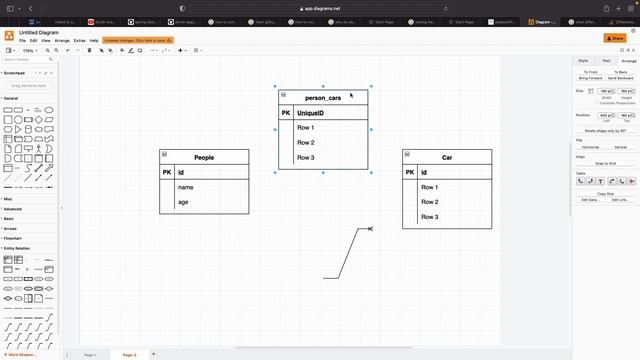Open the insert plus dropdown
Viewport: 640px width, 360px height.
click(x=182, y=51)
